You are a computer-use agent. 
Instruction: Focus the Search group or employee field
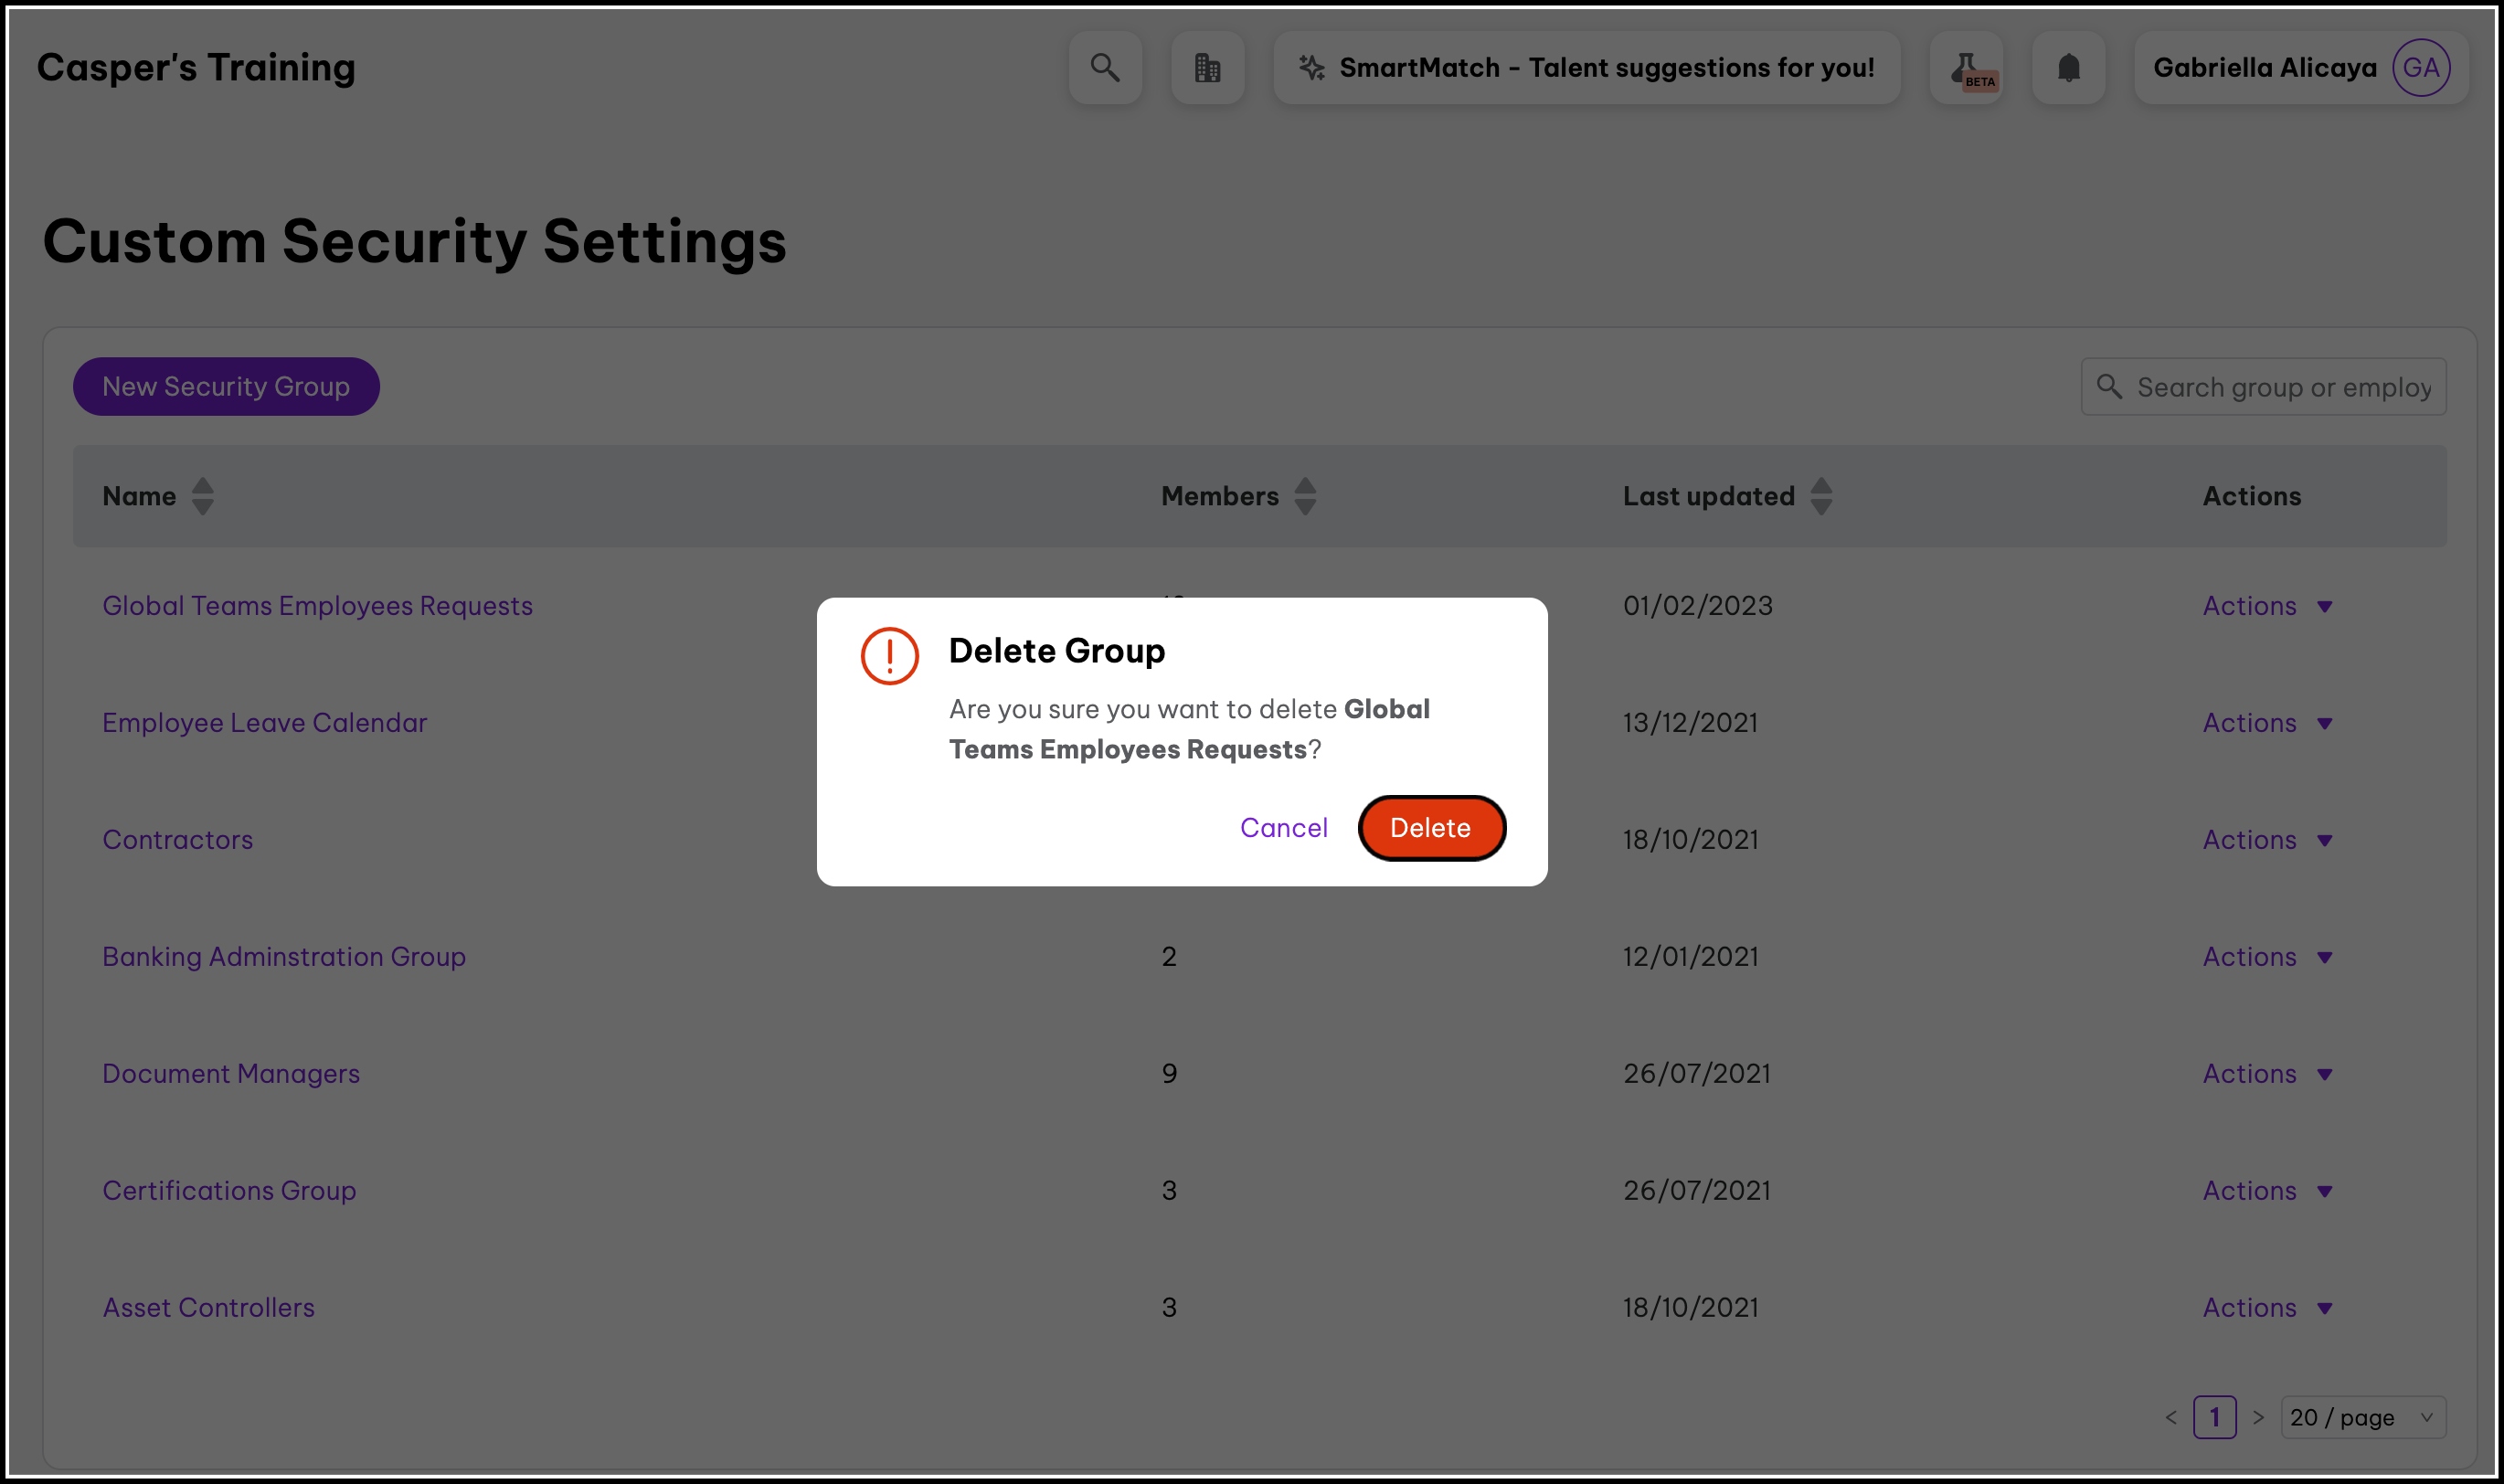(x=2264, y=386)
